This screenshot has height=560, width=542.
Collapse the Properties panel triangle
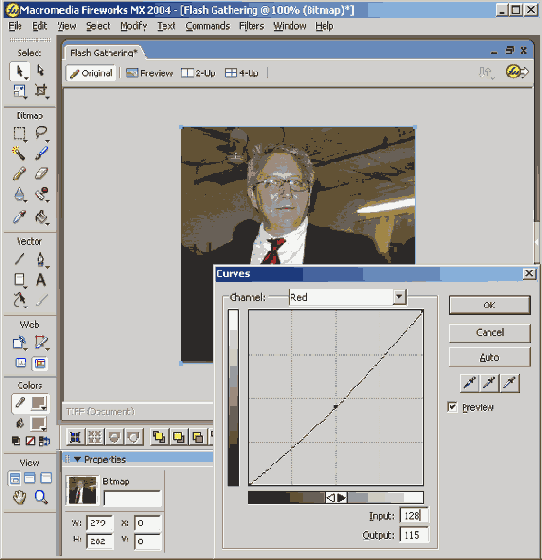point(77,459)
